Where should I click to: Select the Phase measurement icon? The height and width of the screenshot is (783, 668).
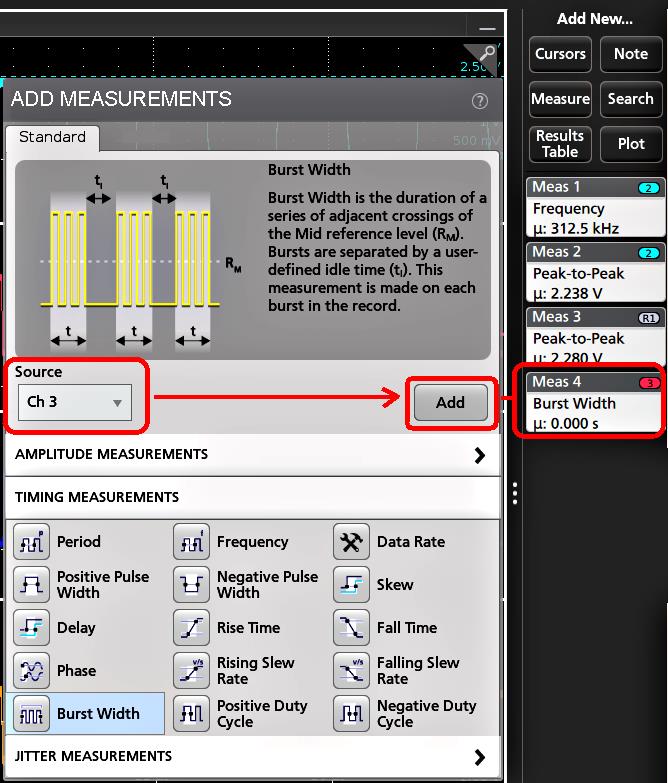(31, 671)
